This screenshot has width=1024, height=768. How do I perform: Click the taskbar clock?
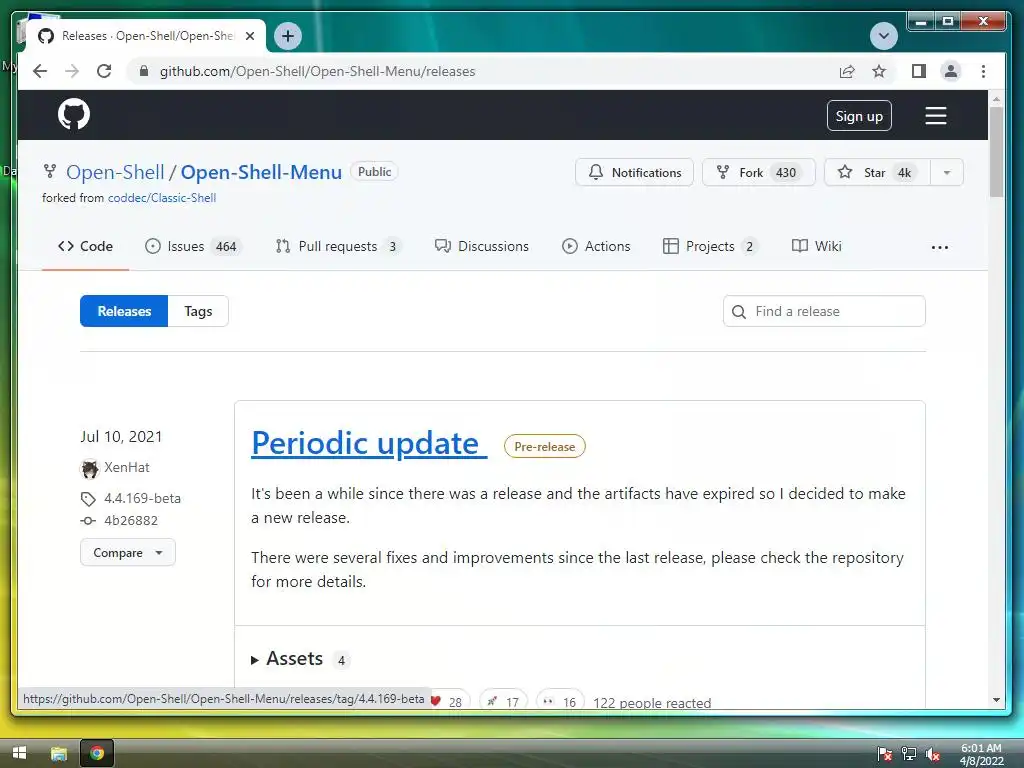coord(981,754)
